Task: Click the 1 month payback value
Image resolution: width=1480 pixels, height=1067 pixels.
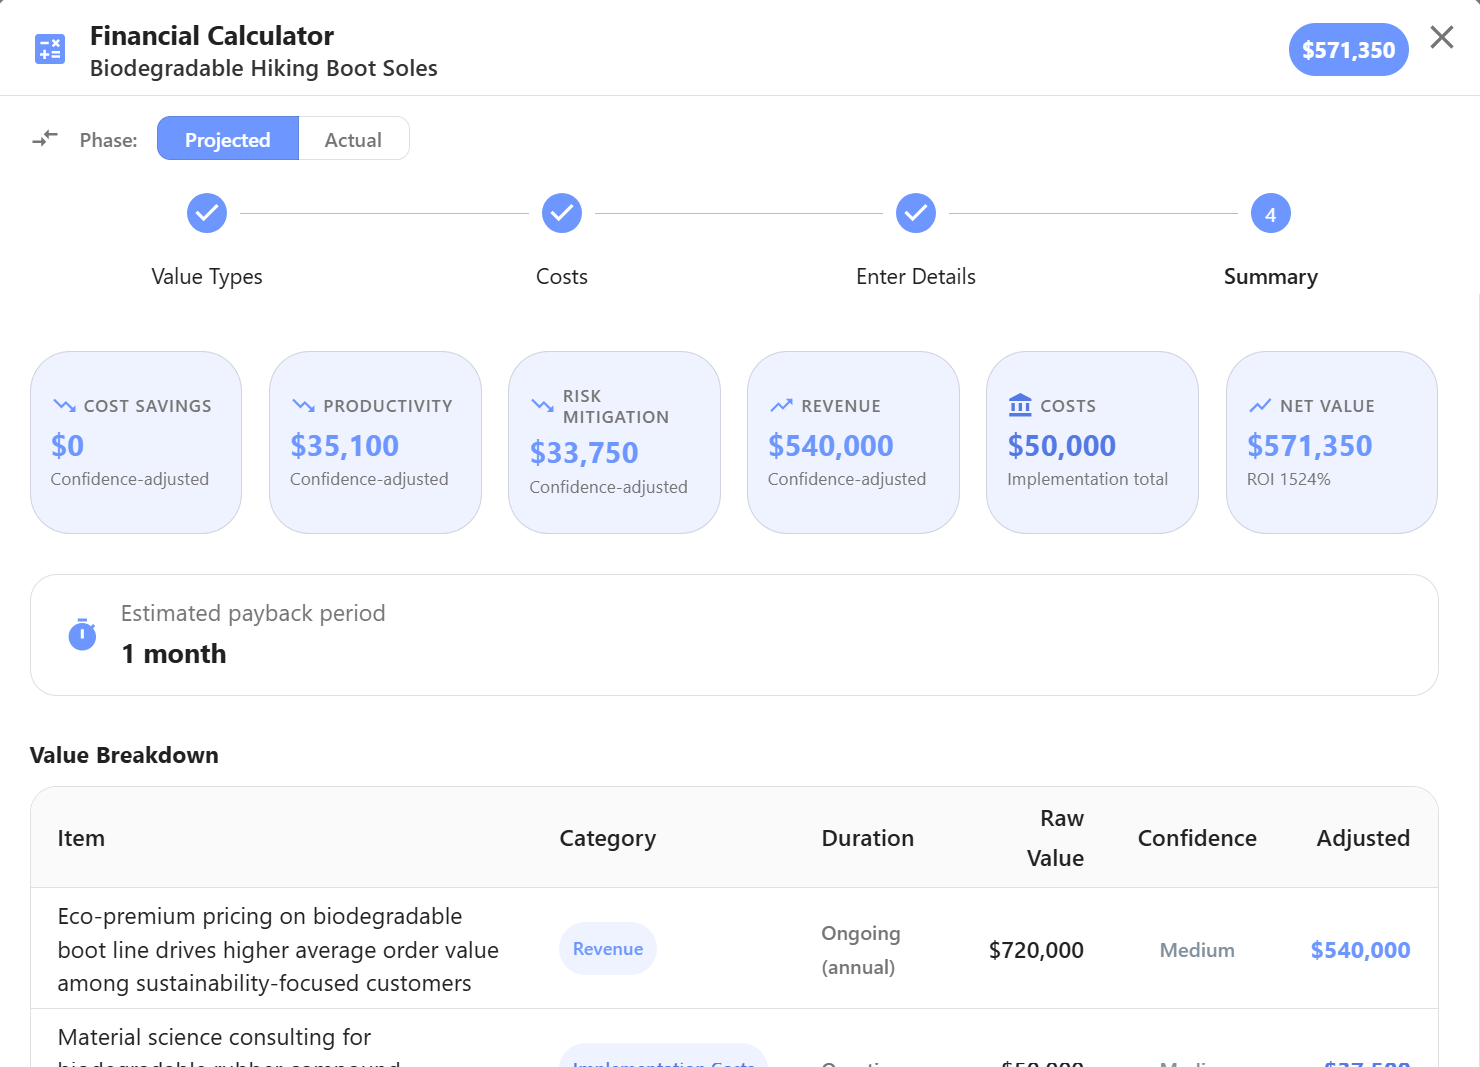Action: [x=174, y=654]
